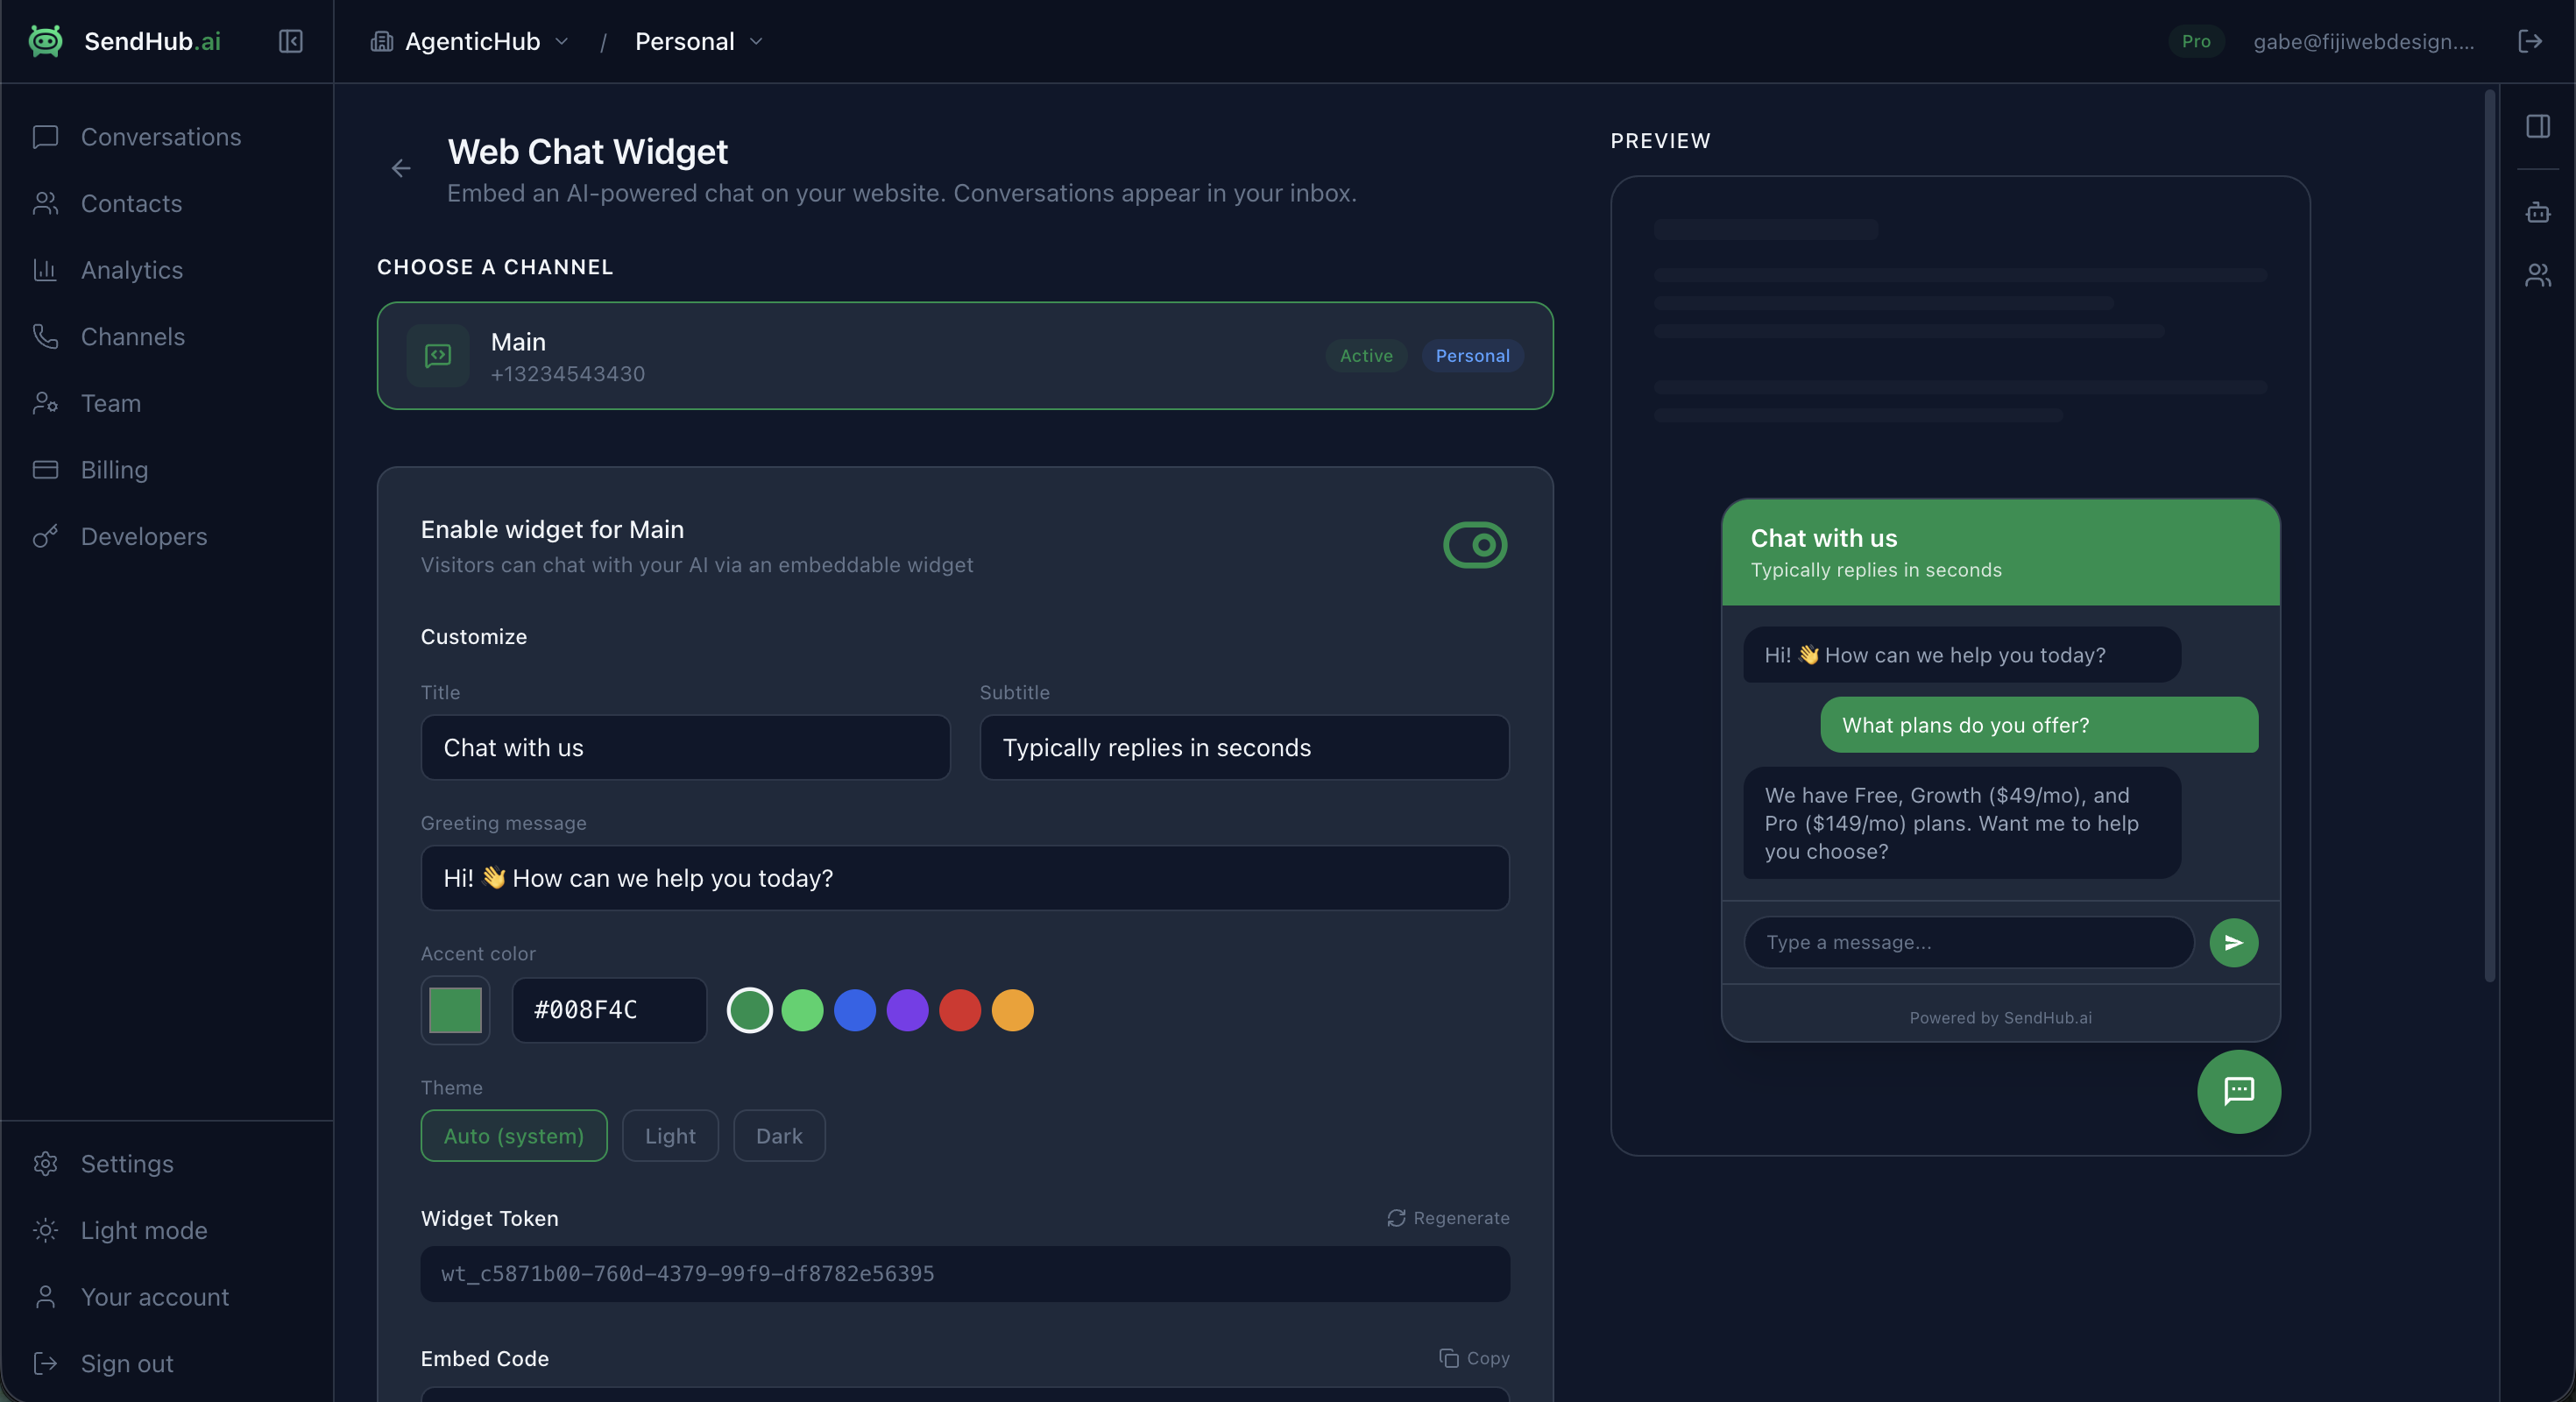
Task: Select the dark green accent swatch
Action: point(749,1010)
